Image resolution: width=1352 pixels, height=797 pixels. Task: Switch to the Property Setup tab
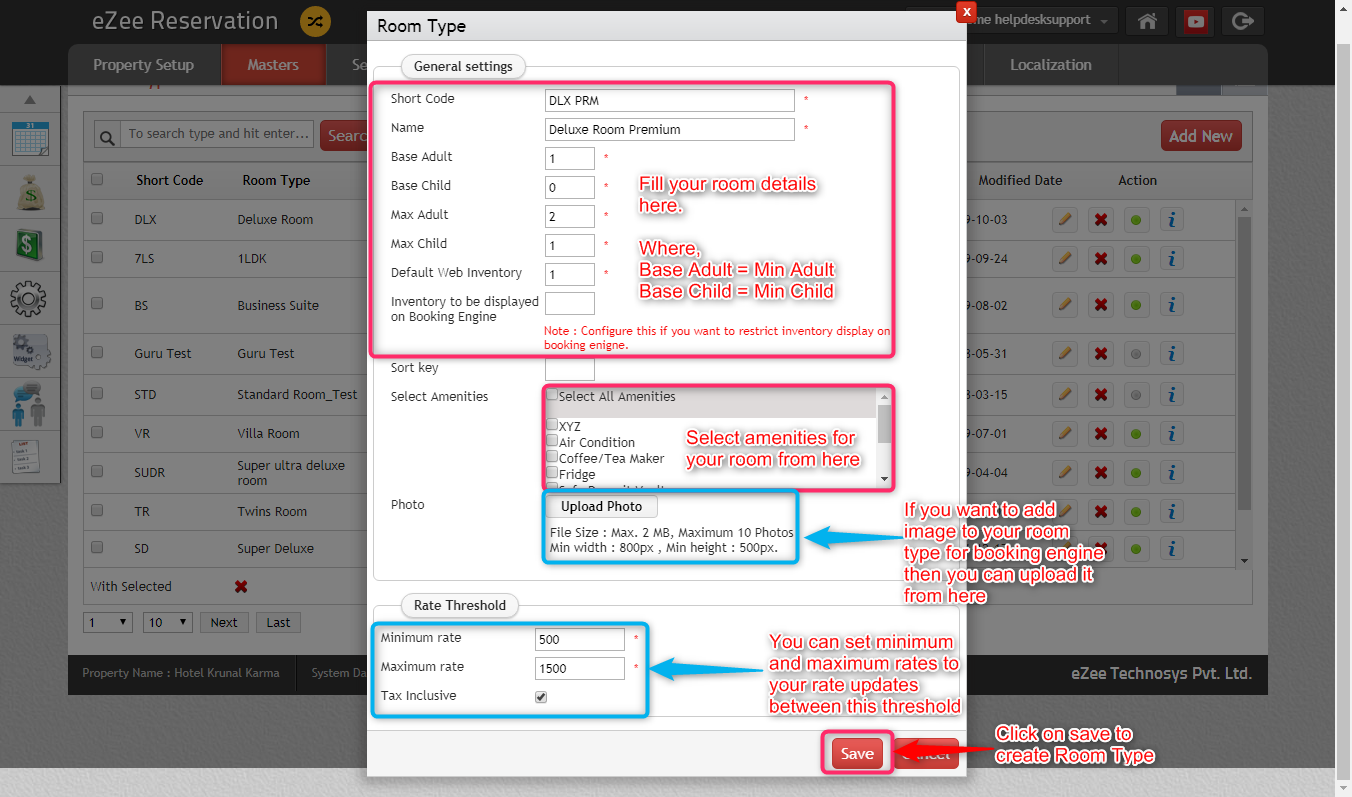(x=143, y=65)
